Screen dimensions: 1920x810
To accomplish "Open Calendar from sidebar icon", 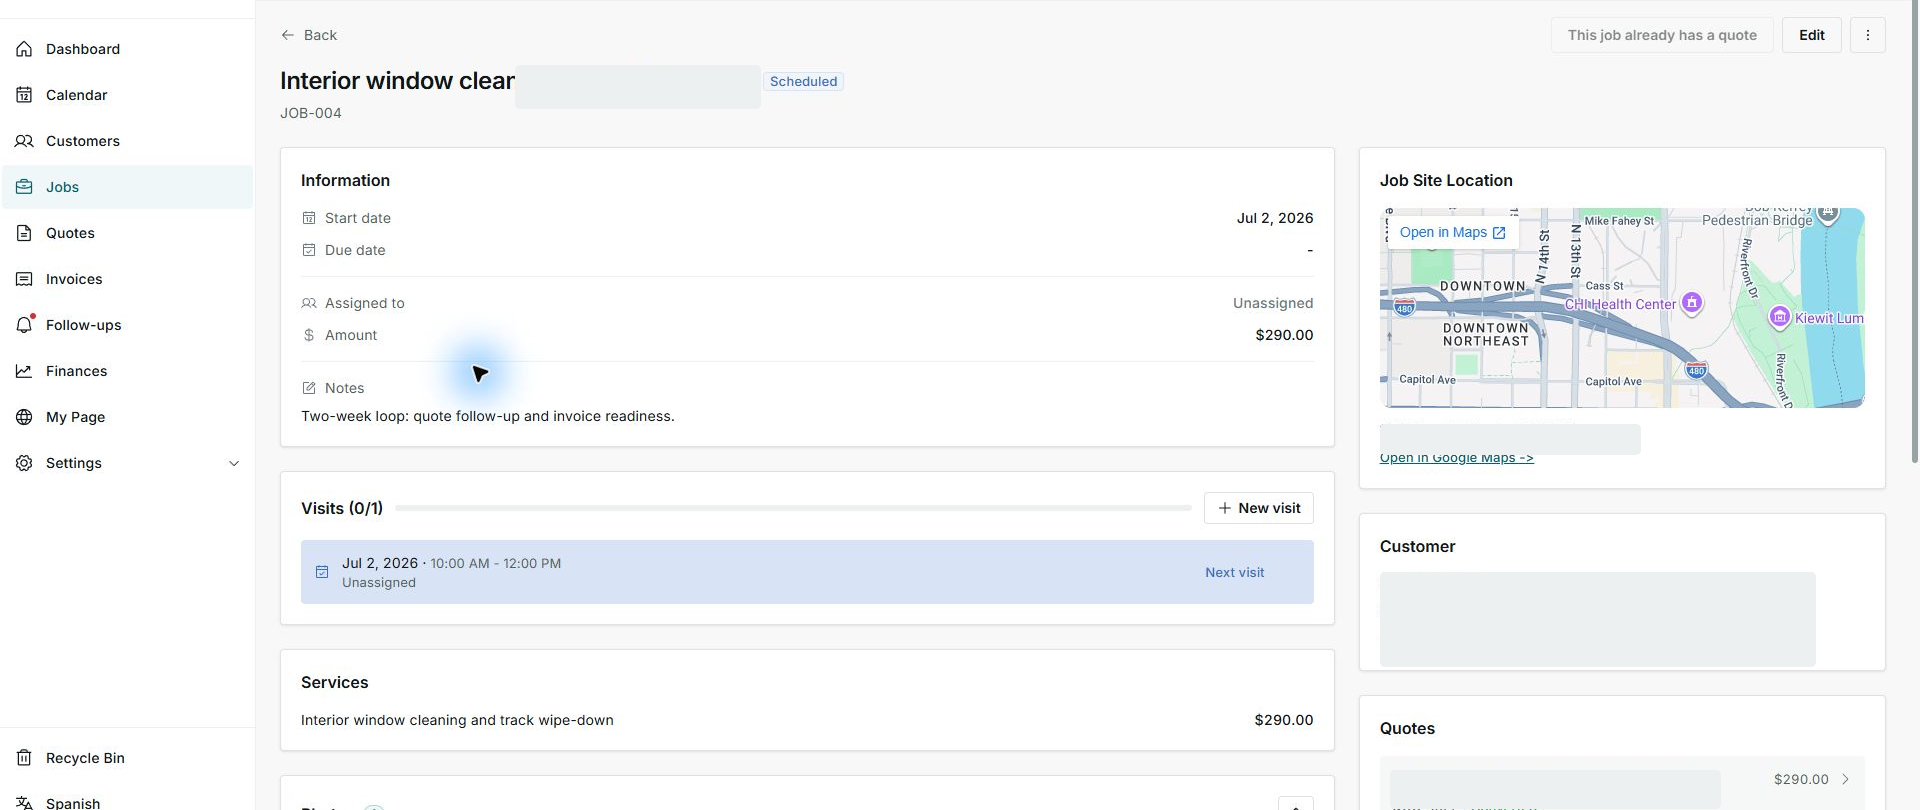I will (24, 95).
